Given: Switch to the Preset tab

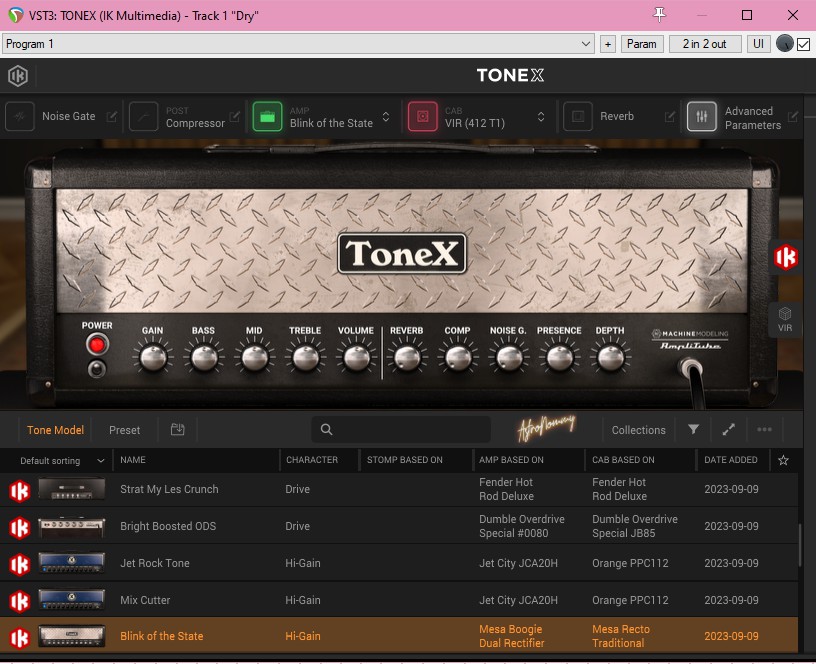Looking at the screenshot, I should point(124,430).
